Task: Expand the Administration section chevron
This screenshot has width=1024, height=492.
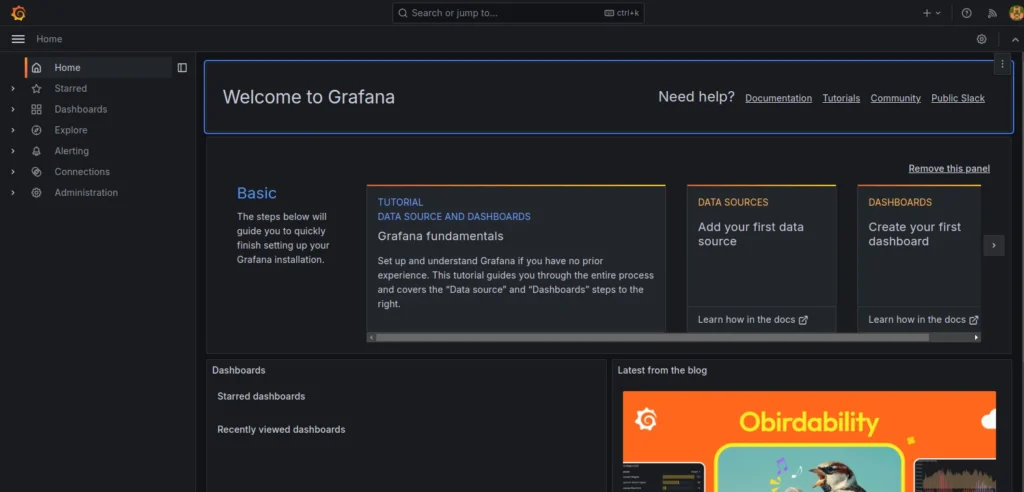Action: tap(13, 193)
